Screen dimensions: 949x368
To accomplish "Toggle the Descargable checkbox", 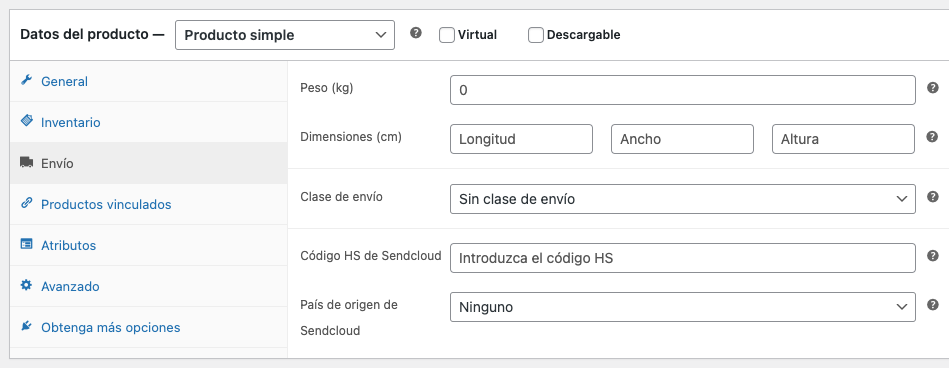I will (536, 35).
